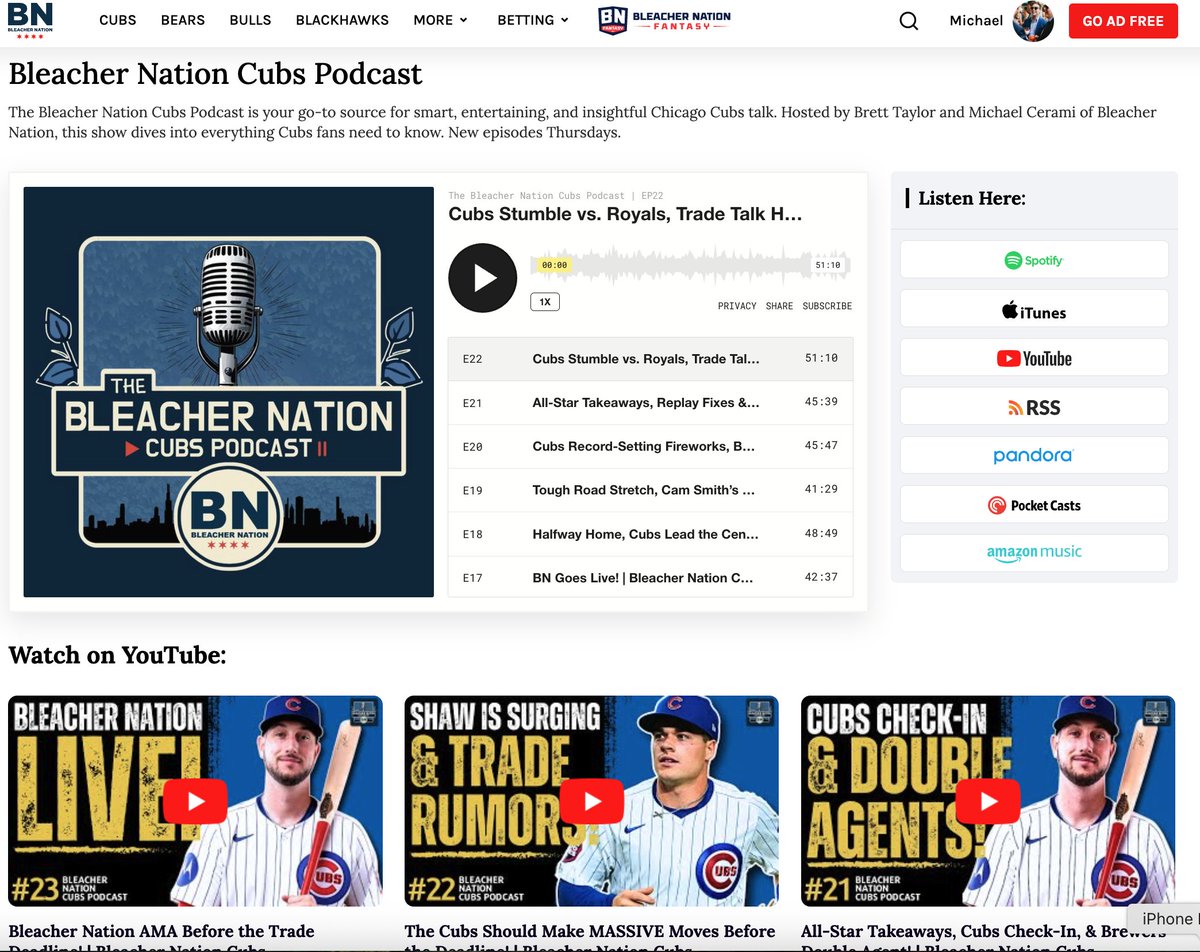1200x952 pixels.
Task: Seek within the audio waveform
Action: [x=690, y=265]
